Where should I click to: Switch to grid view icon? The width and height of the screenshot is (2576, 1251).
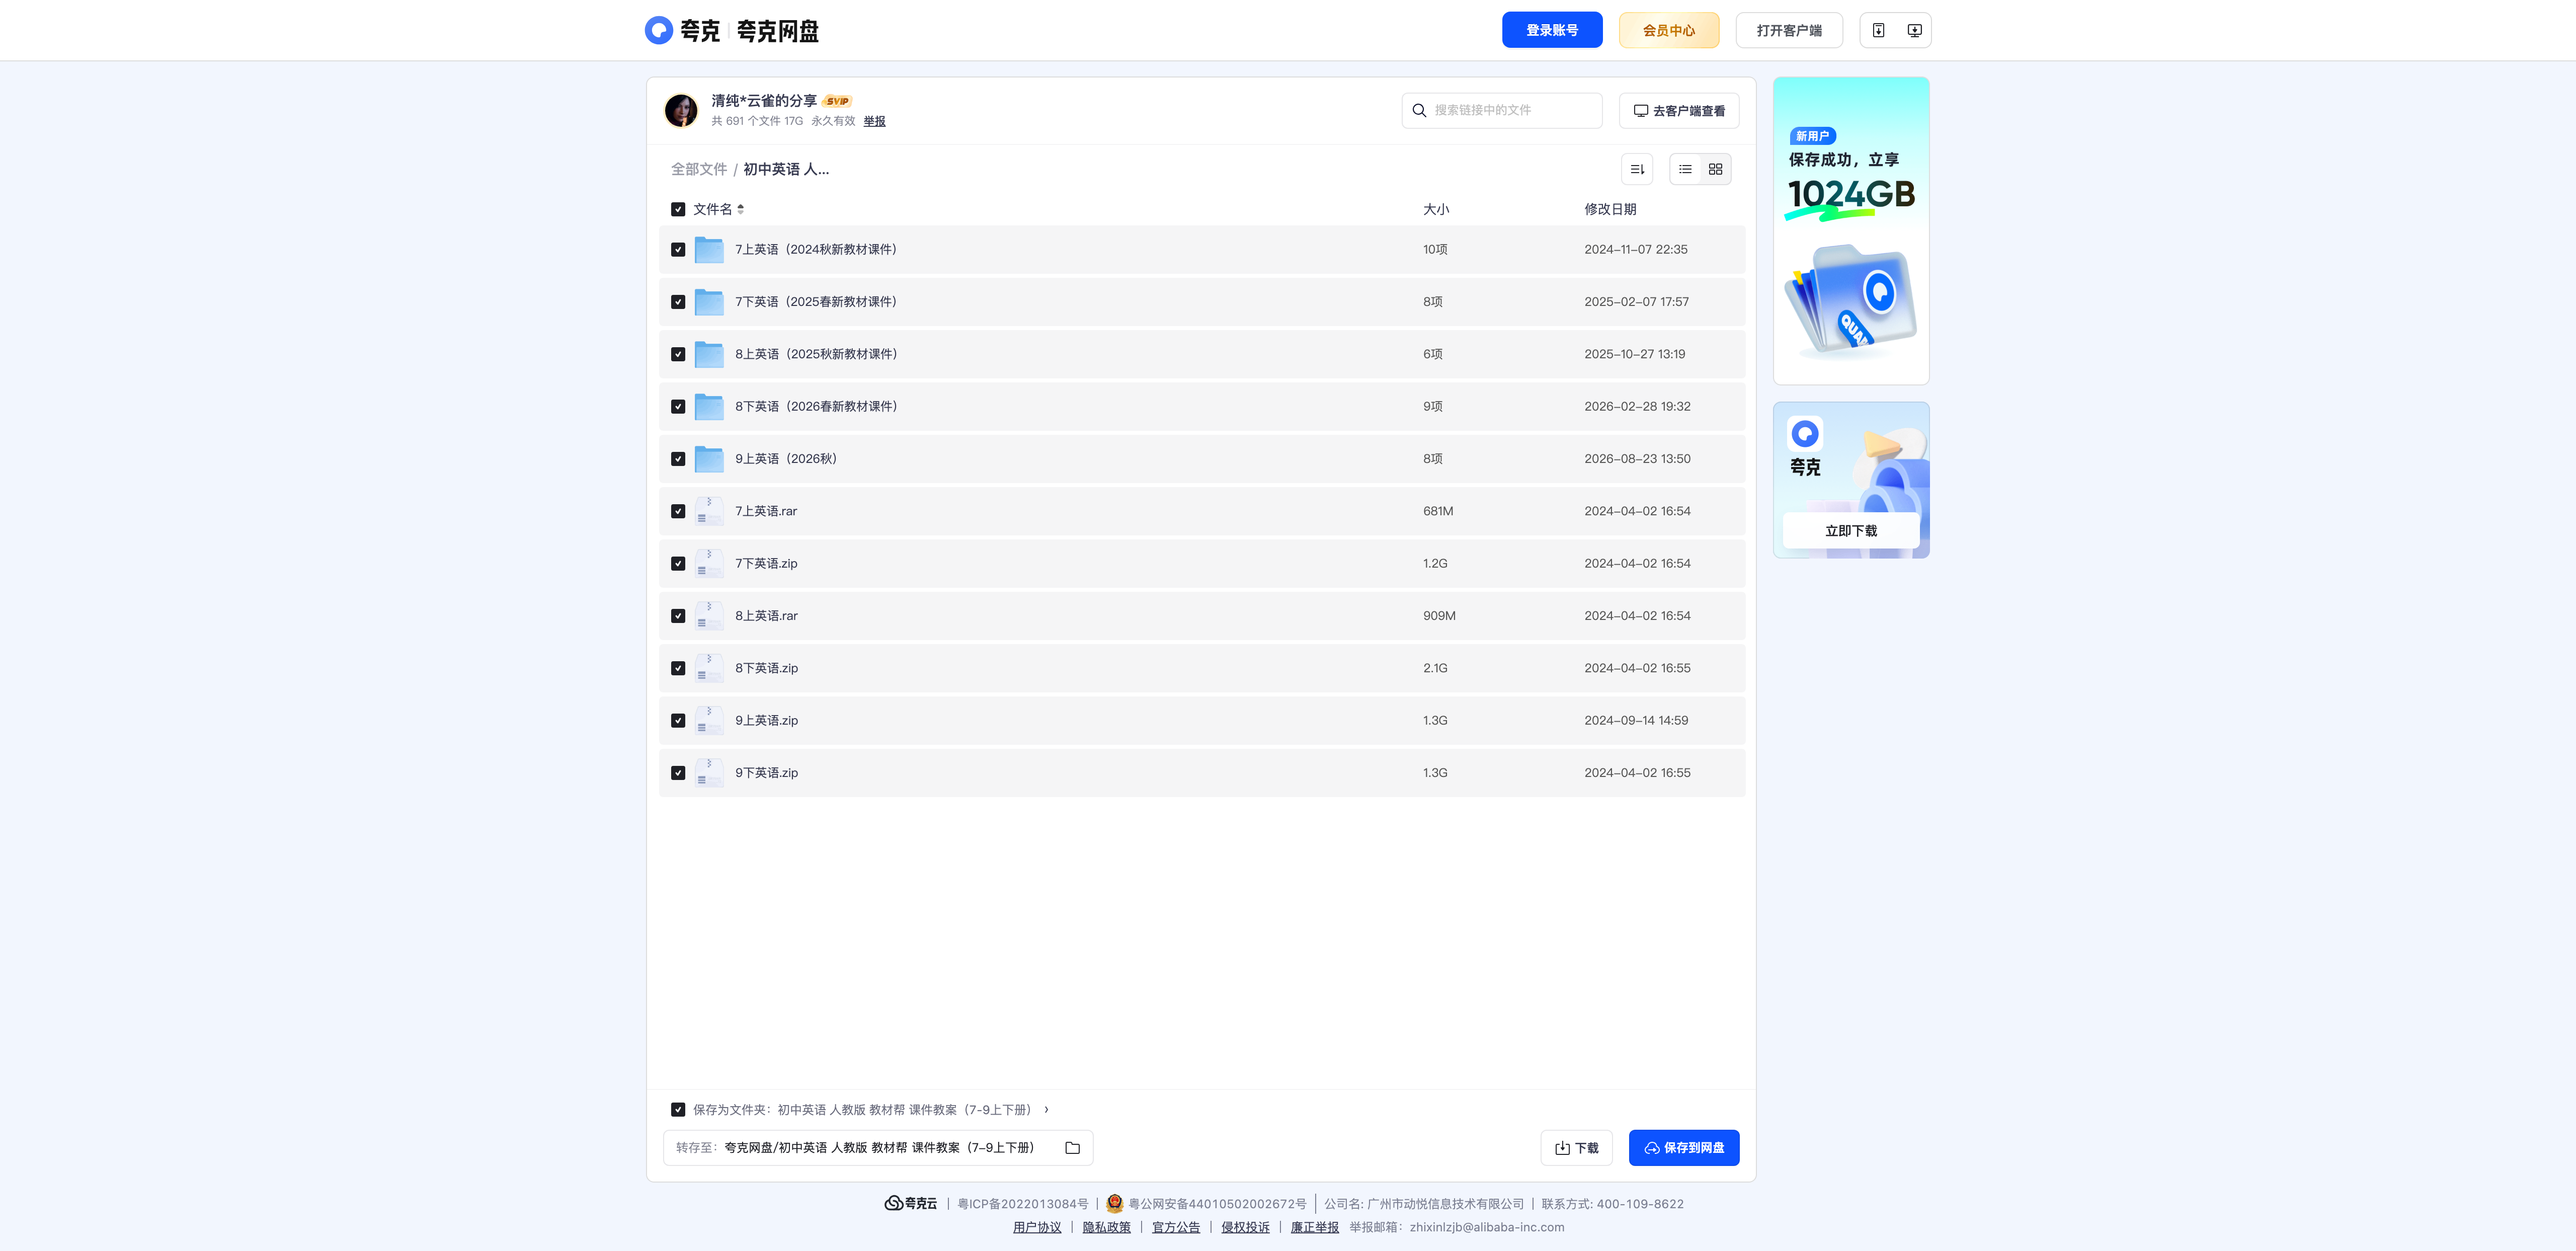pyautogui.click(x=1715, y=169)
